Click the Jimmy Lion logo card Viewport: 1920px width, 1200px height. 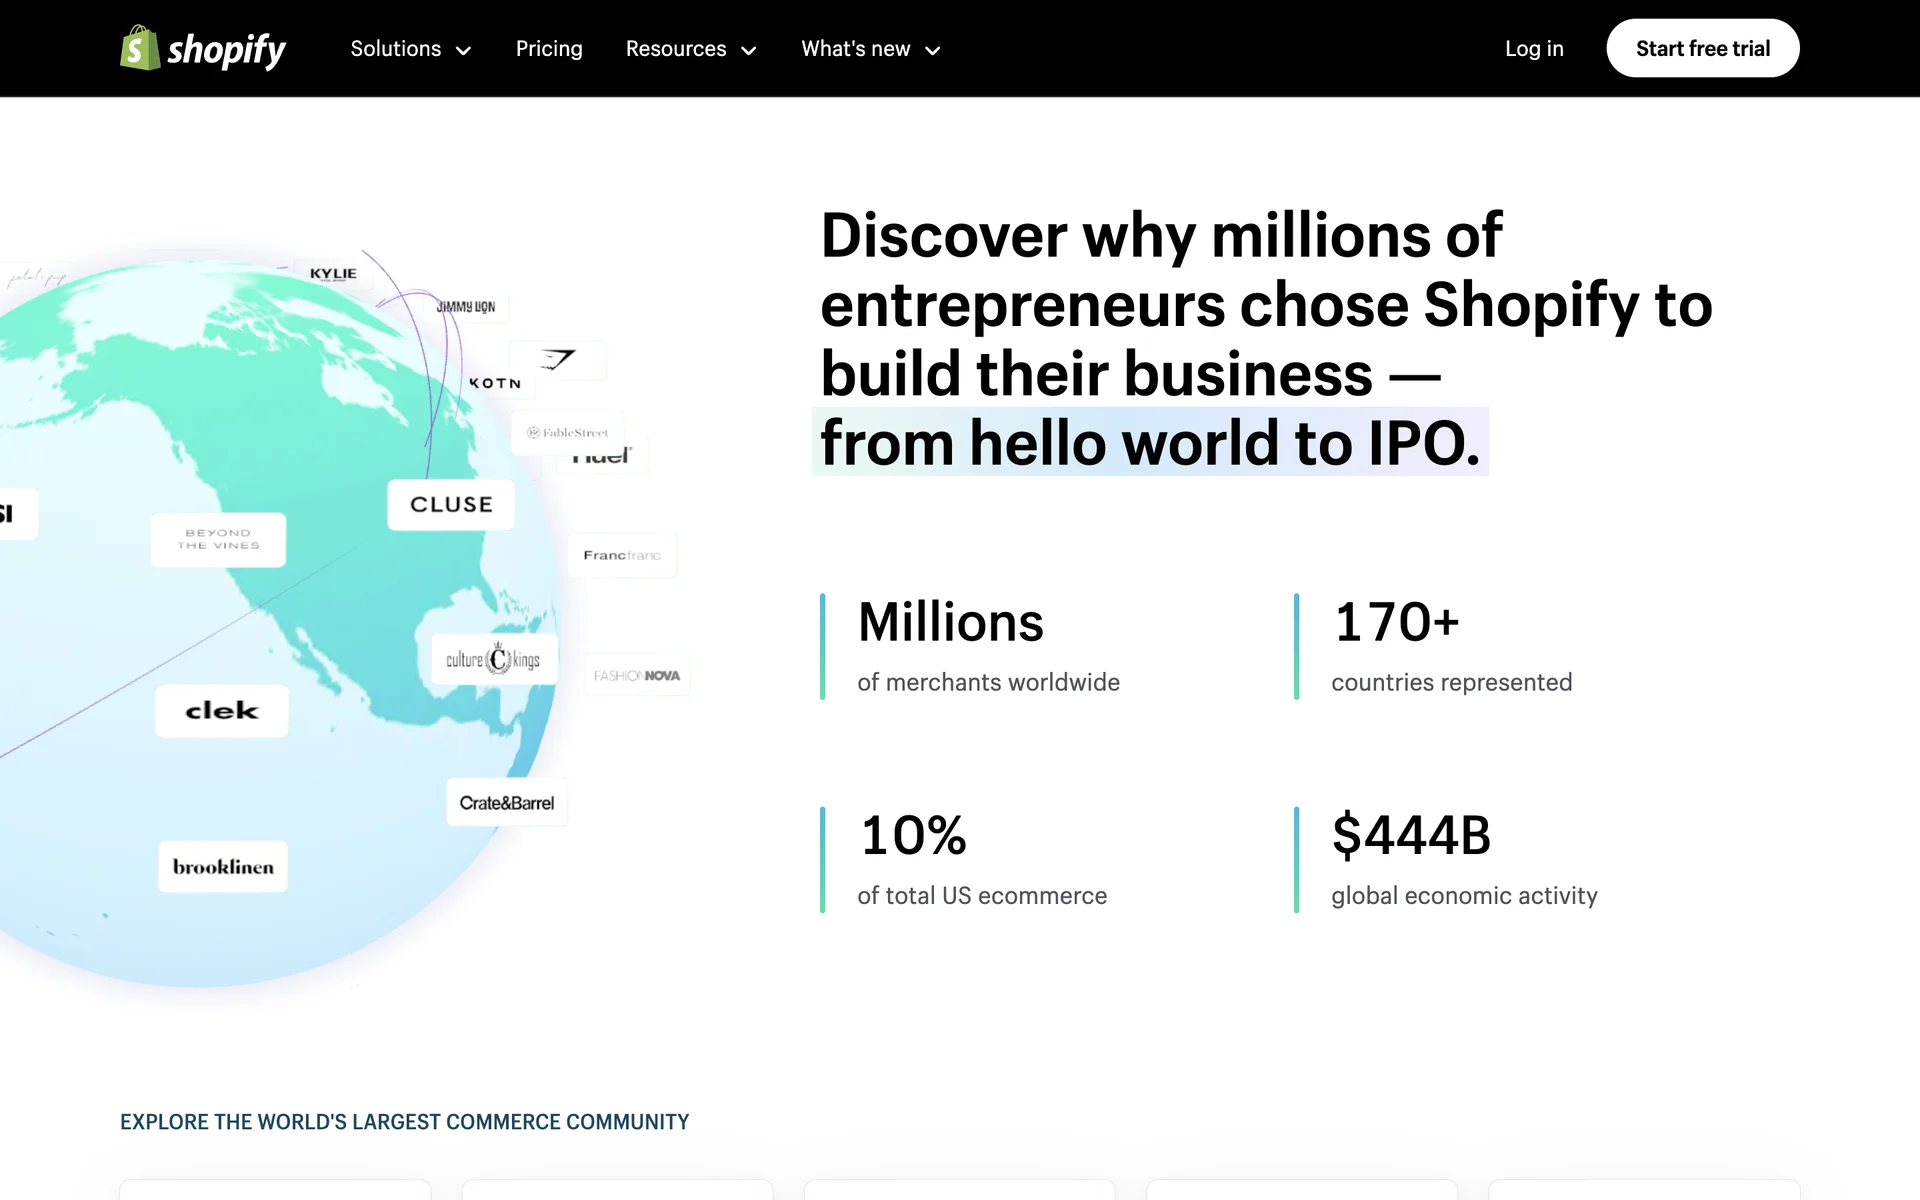466,307
